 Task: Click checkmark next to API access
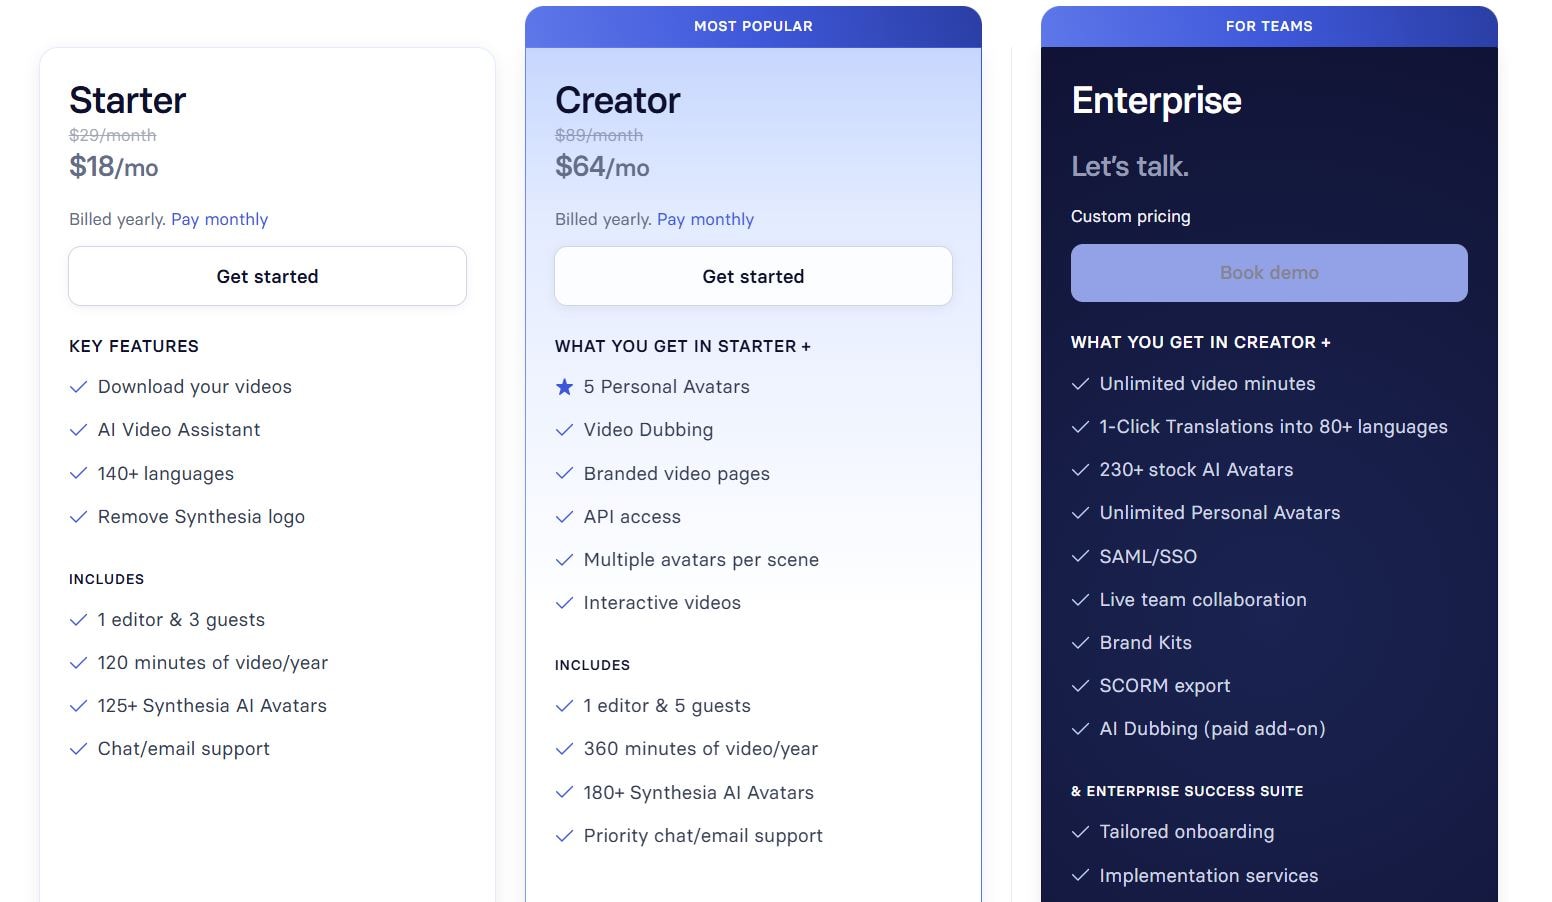564,517
